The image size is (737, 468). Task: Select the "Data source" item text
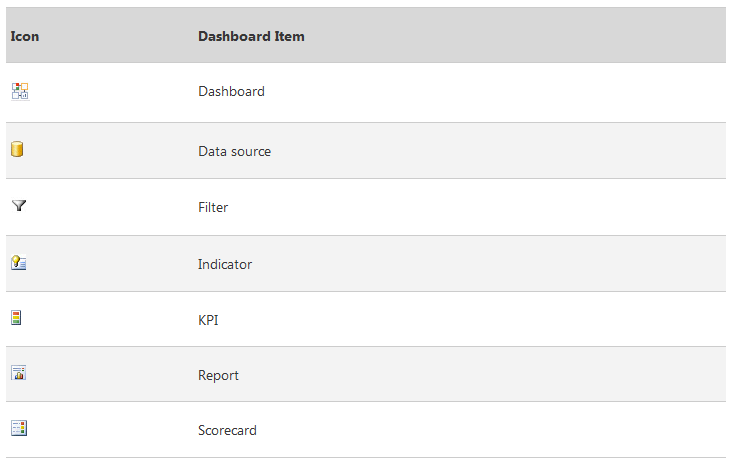coord(234,152)
